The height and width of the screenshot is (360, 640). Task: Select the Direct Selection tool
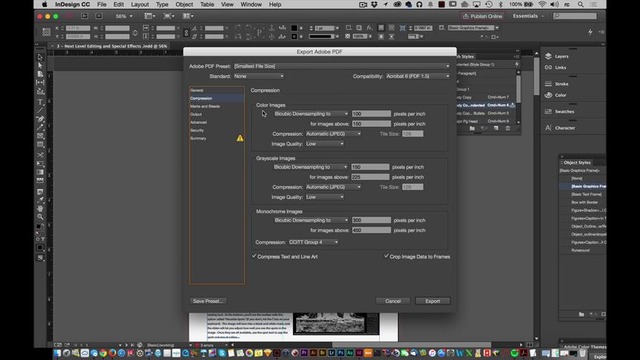[x=40, y=66]
